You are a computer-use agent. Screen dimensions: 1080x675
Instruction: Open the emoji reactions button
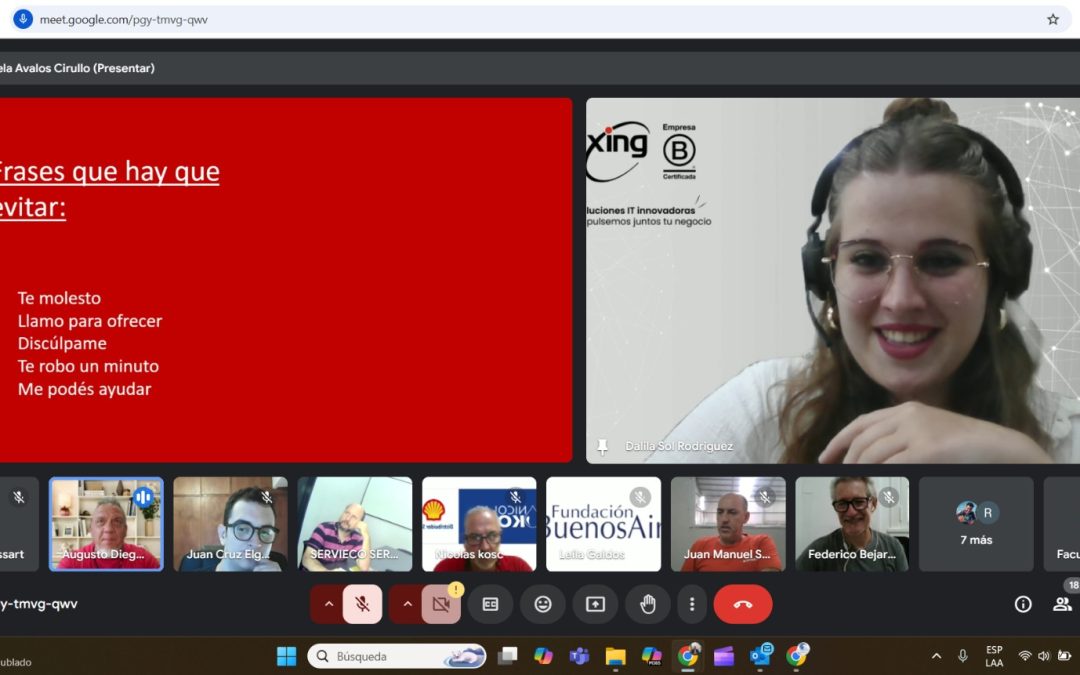point(543,604)
